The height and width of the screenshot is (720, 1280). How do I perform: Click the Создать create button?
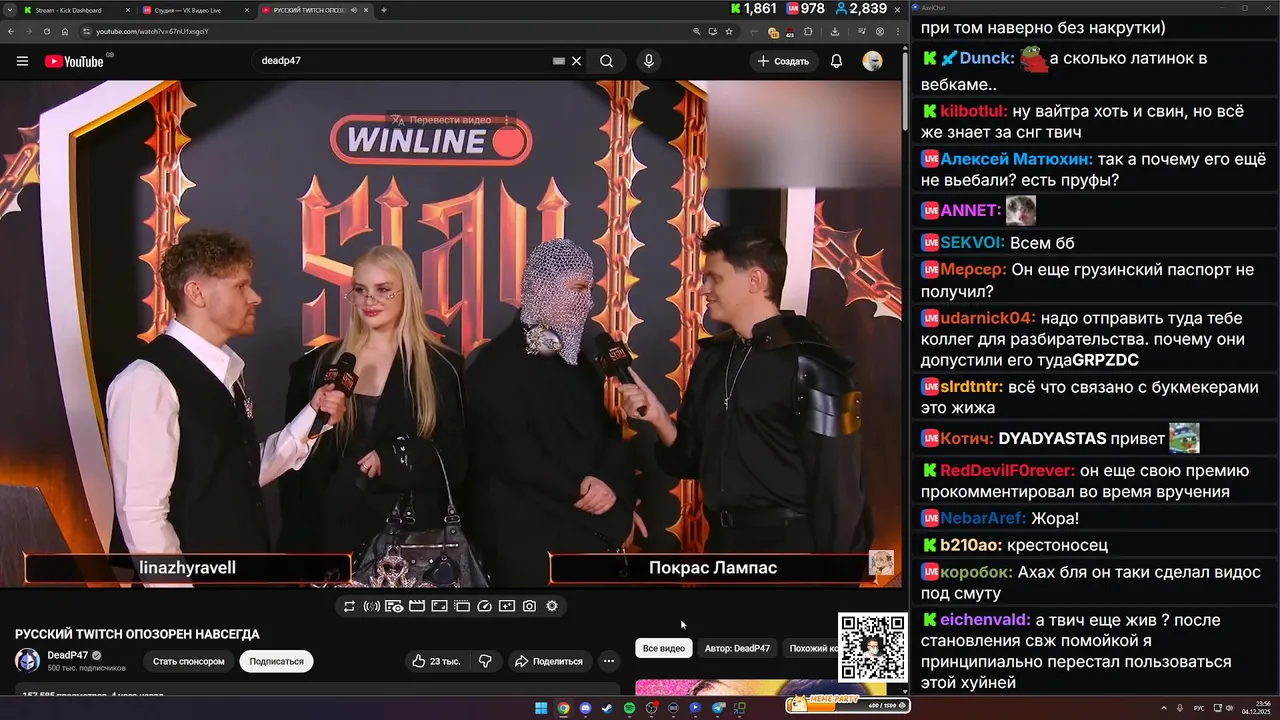pyautogui.click(x=782, y=61)
